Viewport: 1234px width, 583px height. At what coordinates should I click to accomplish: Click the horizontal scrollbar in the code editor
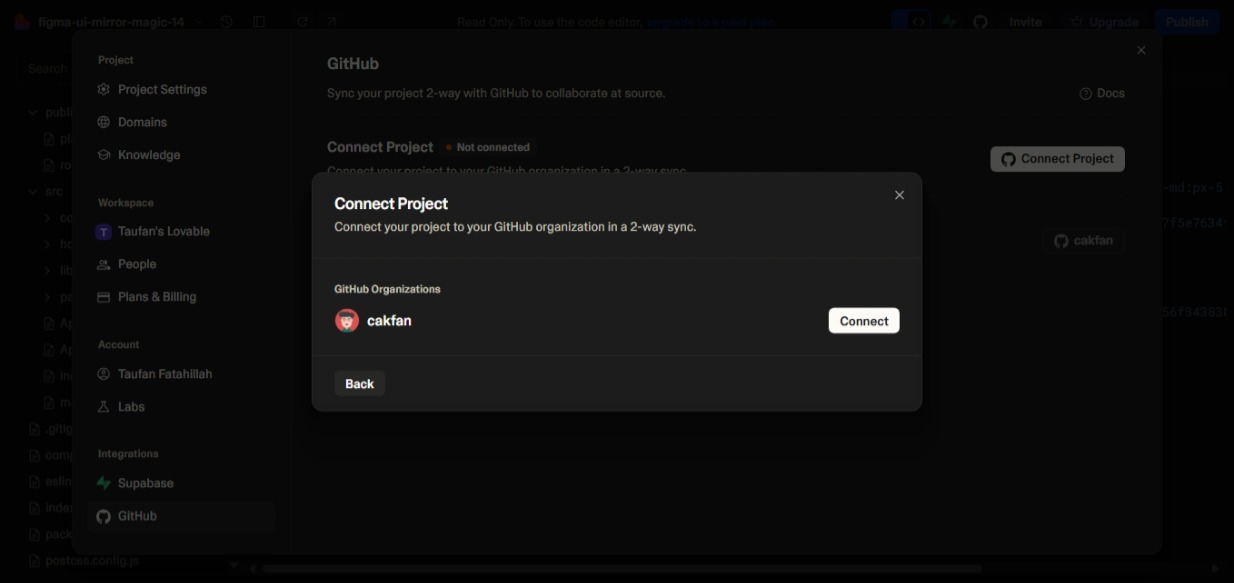[x=621, y=568]
